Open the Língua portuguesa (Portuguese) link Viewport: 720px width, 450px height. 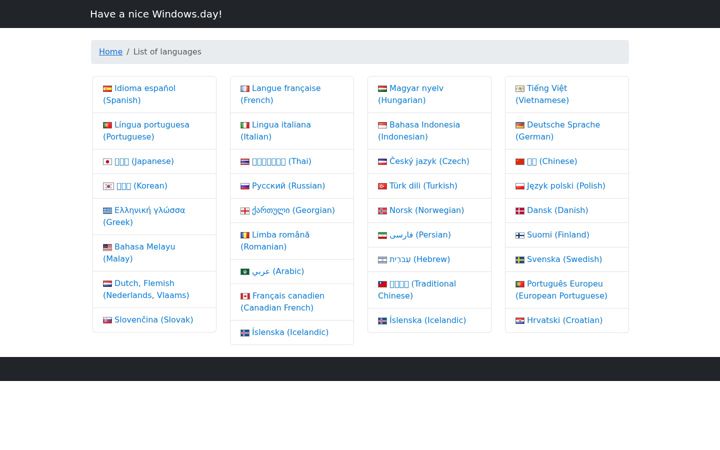click(x=146, y=131)
